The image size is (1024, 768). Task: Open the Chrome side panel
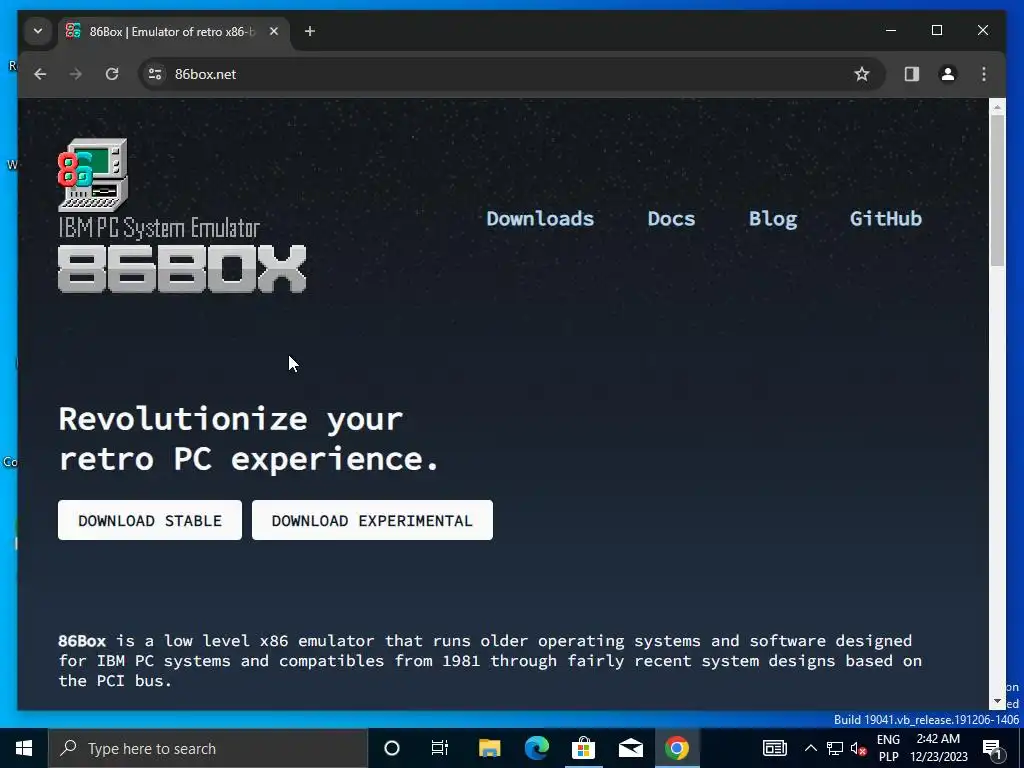[912, 74]
